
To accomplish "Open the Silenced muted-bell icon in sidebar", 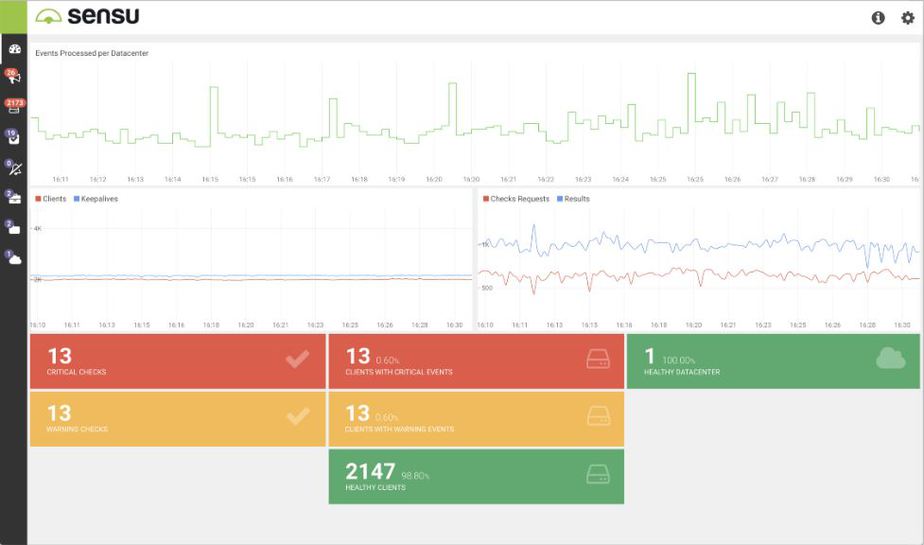I will [x=14, y=169].
